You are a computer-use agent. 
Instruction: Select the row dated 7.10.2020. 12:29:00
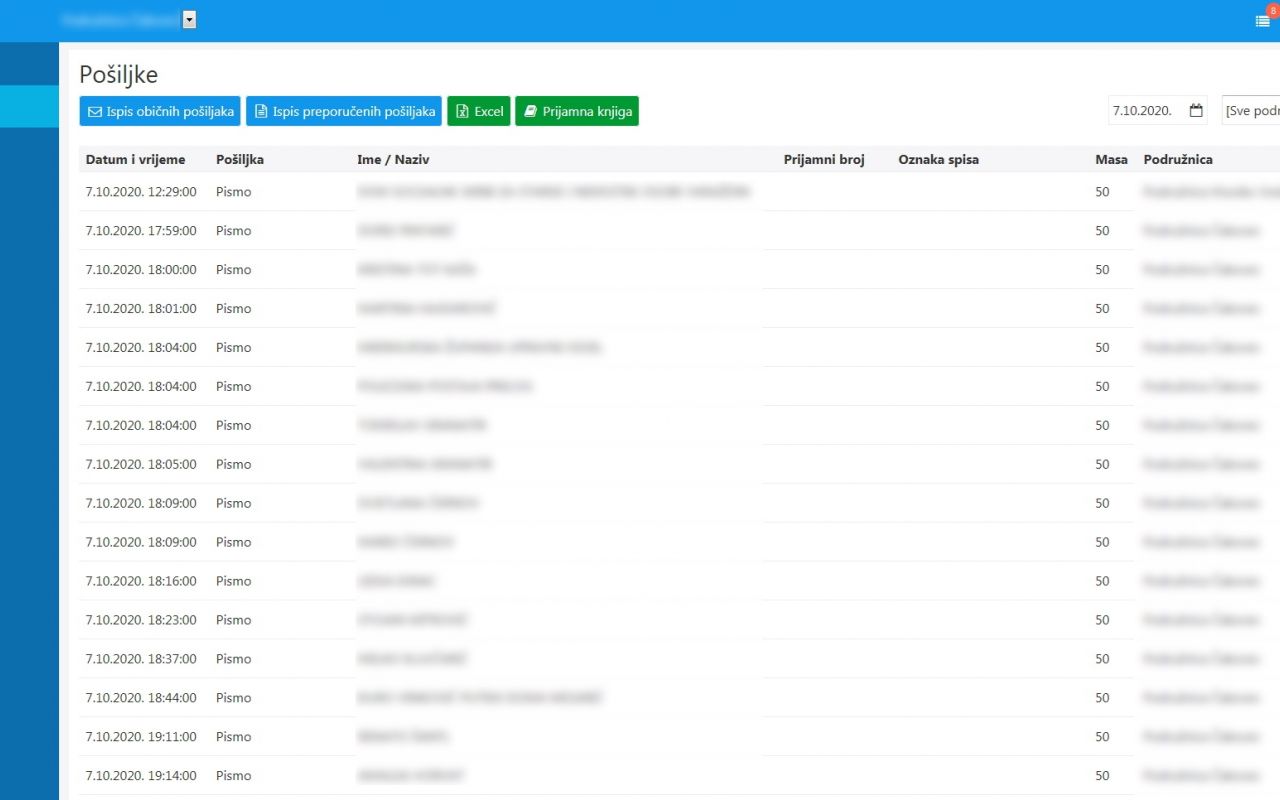point(141,192)
